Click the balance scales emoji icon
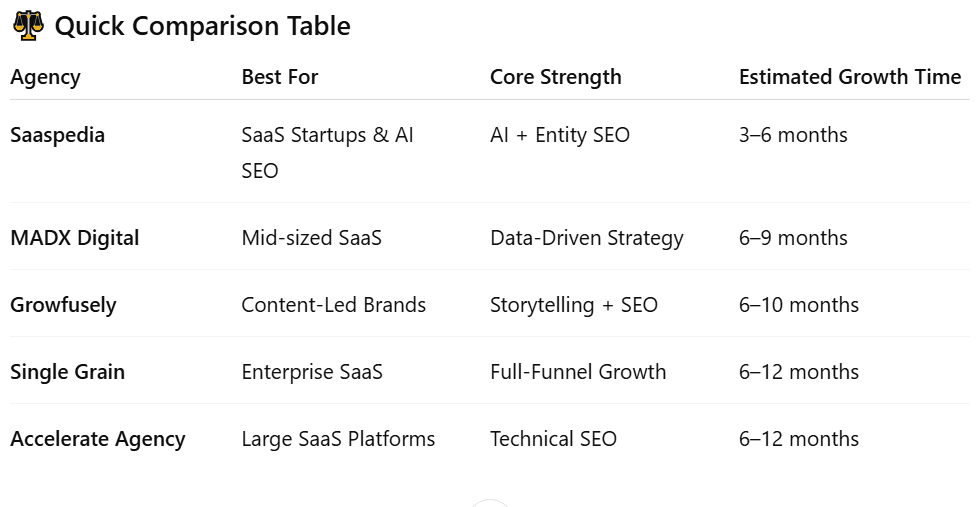Viewport: 977px width, 507px height. coord(28,26)
